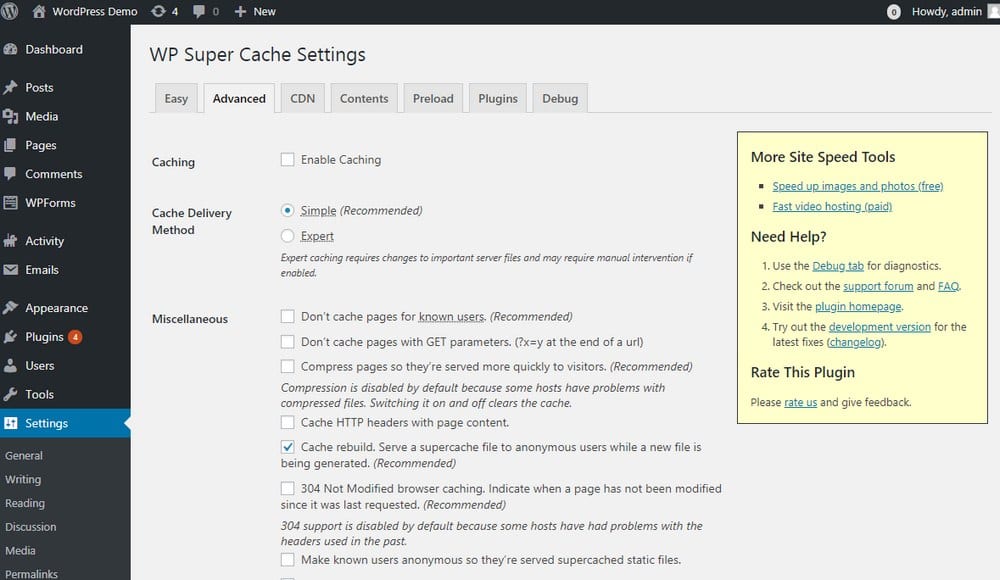Viewport: 1000px width, 580px height.
Task: Click the Cache Delivery Method label
Action: coord(191,221)
